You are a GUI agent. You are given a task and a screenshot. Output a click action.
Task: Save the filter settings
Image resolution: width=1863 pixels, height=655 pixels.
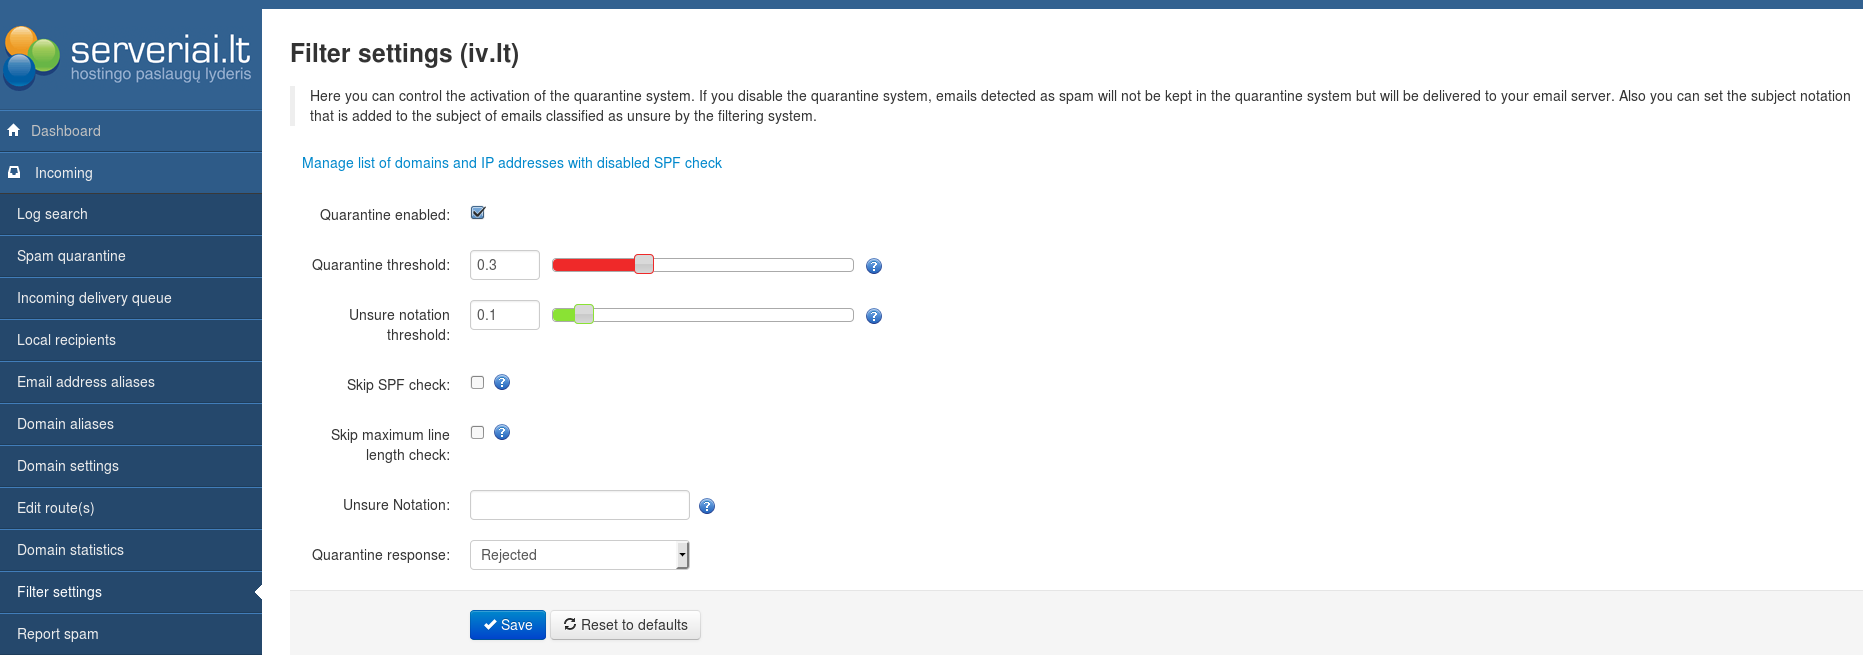tap(507, 625)
